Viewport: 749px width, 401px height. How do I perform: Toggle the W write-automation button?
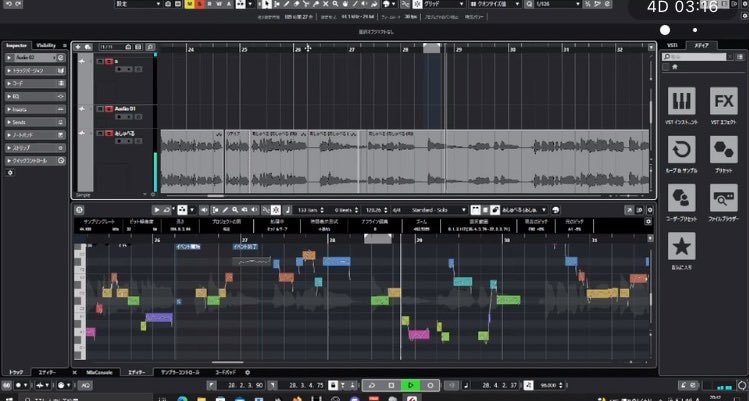219,4
